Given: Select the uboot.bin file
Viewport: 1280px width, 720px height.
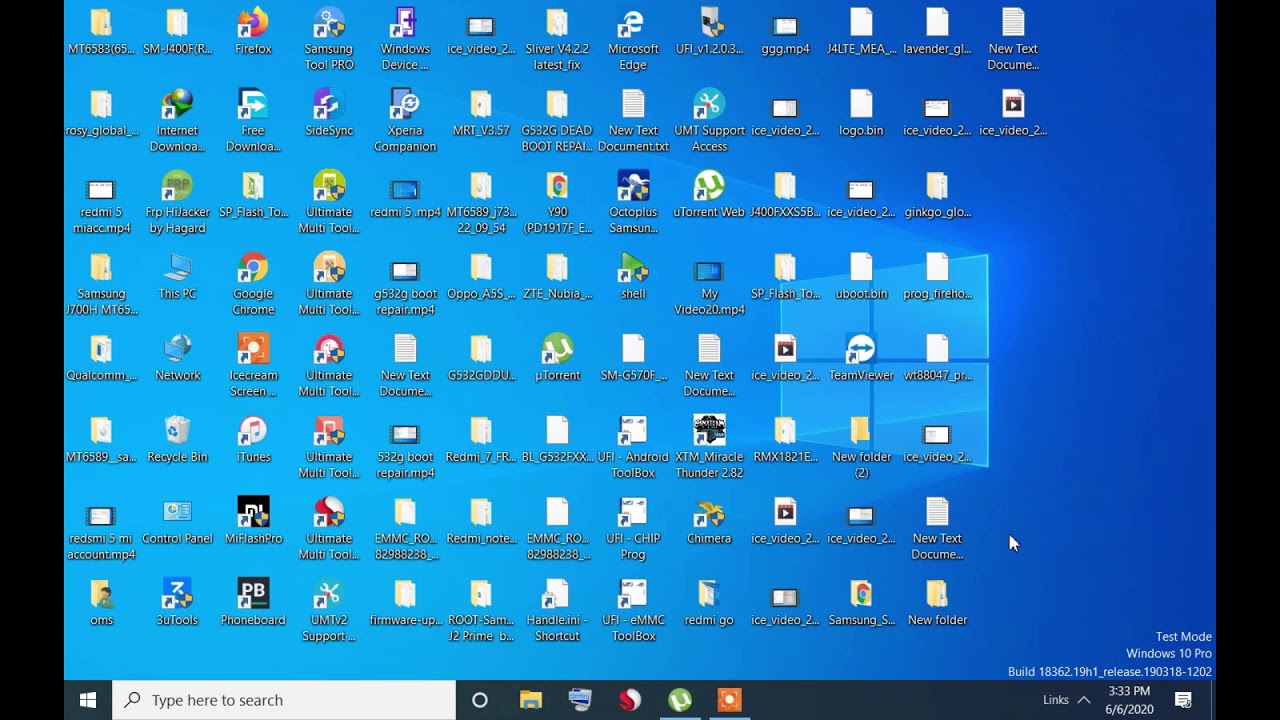Looking at the screenshot, I should click(x=861, y=277).
